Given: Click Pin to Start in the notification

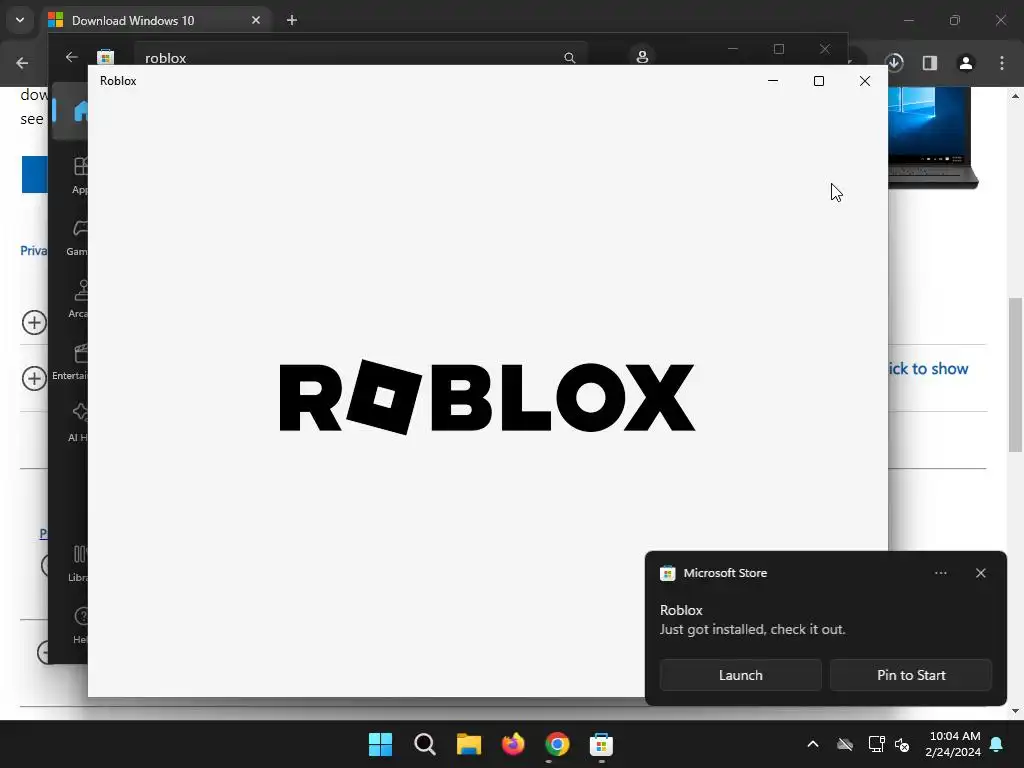Looking at the screenshot, I should [x=910, y=675].
